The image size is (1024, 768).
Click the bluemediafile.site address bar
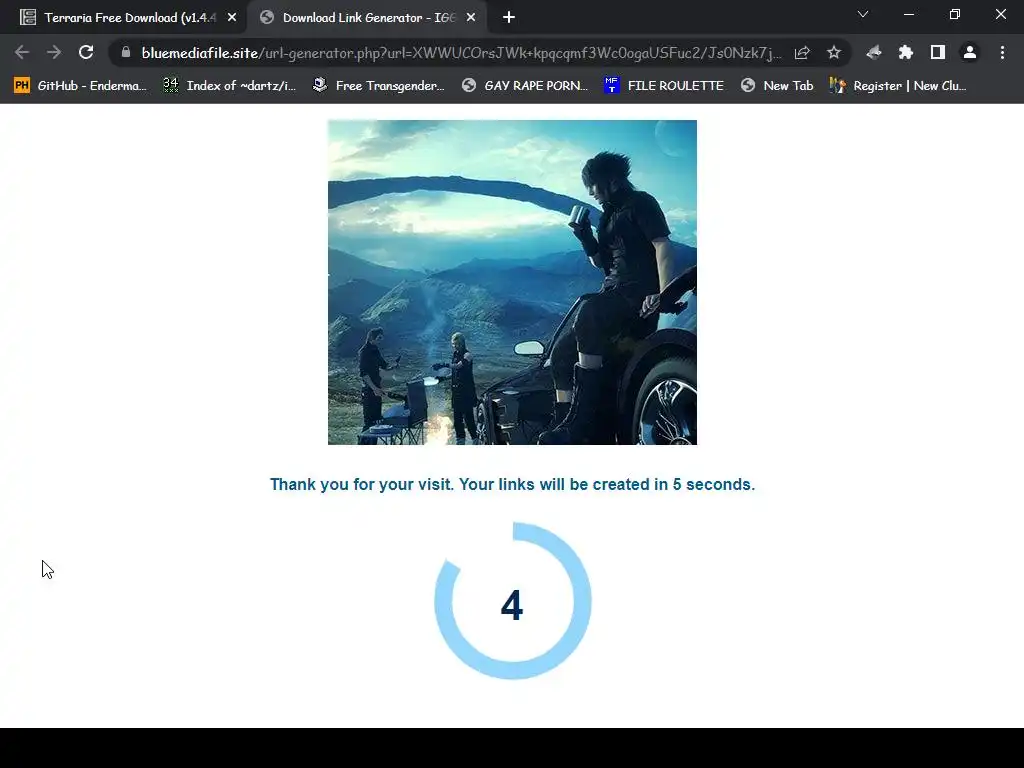(460, 53)
